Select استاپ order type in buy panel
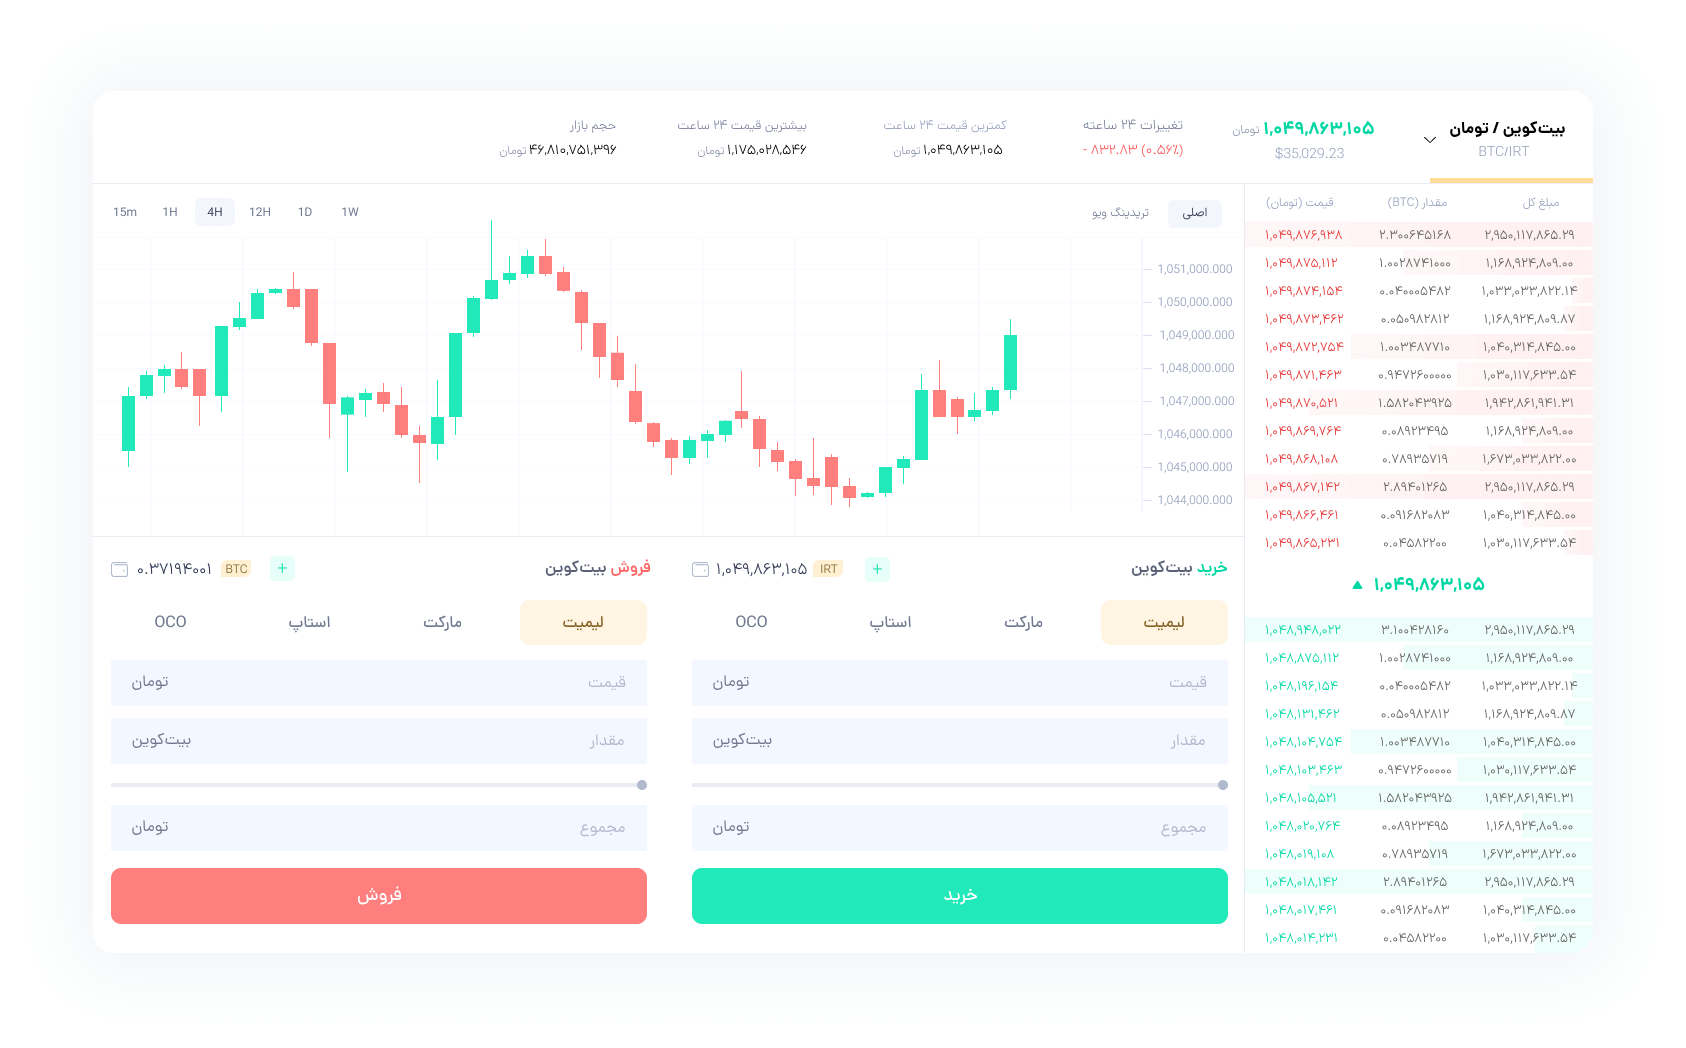The width and height of the screenshot is (1686, 1048). 890,622
